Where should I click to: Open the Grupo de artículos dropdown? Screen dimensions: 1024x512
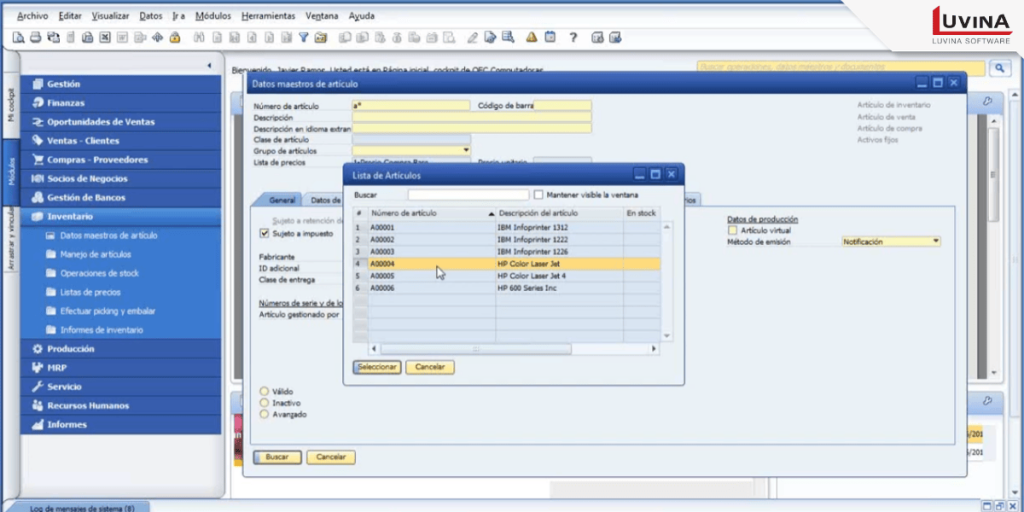466,150
